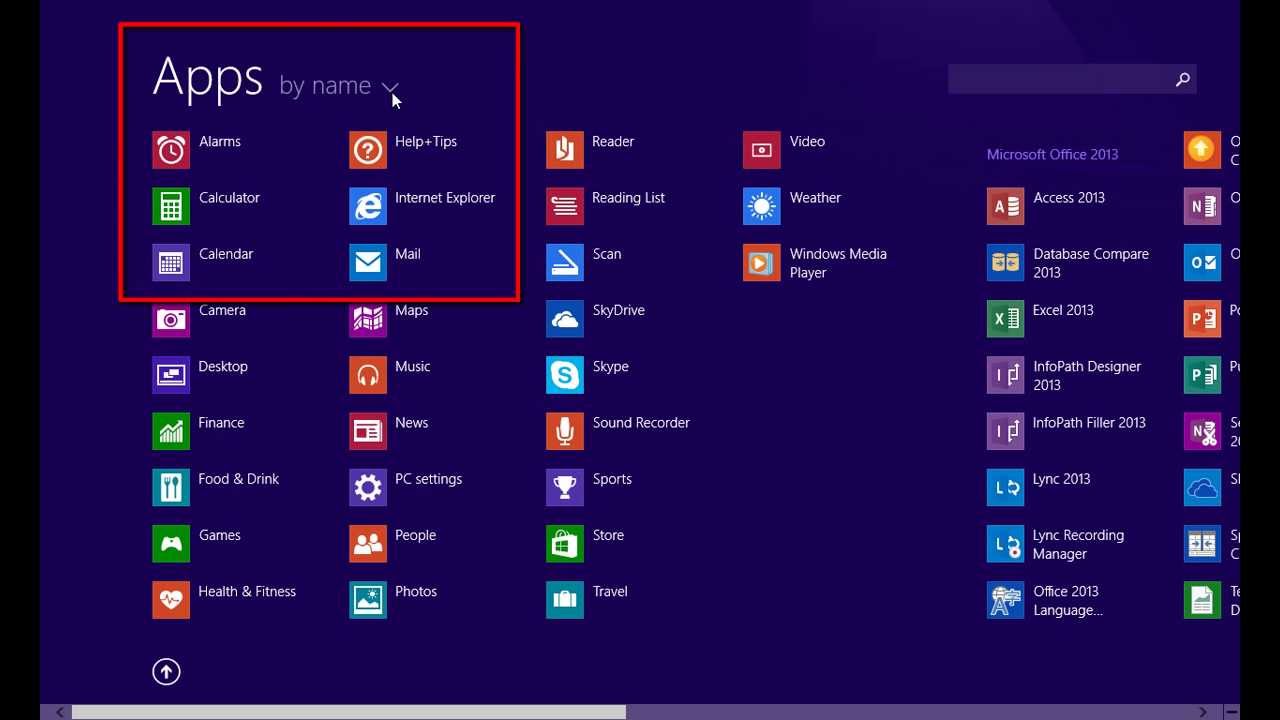1280x720 pixels.
Task: Select the 'Sound Recorder' label text
Action: 641,423
